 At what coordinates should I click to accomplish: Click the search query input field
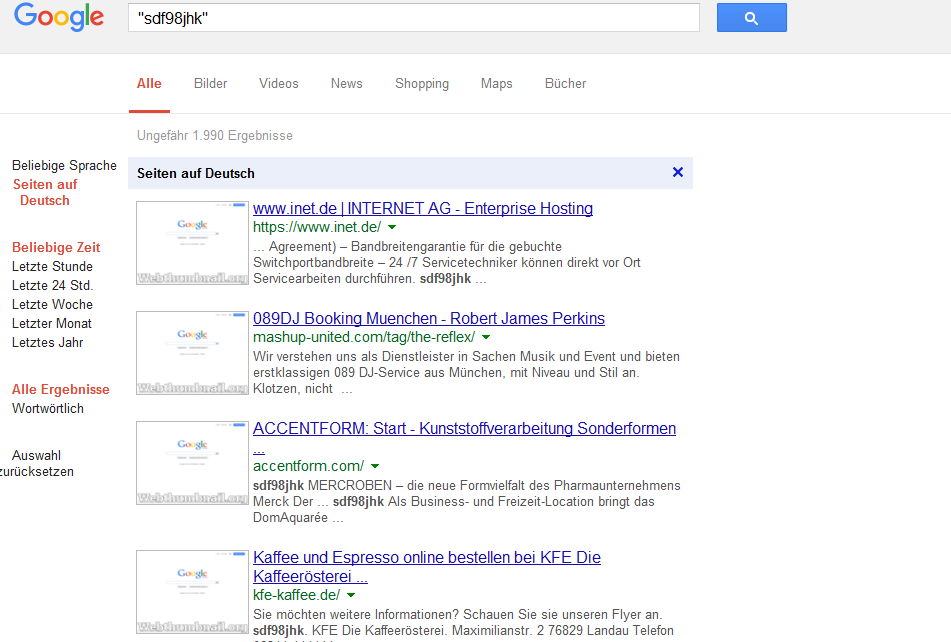tap(414, 18)
